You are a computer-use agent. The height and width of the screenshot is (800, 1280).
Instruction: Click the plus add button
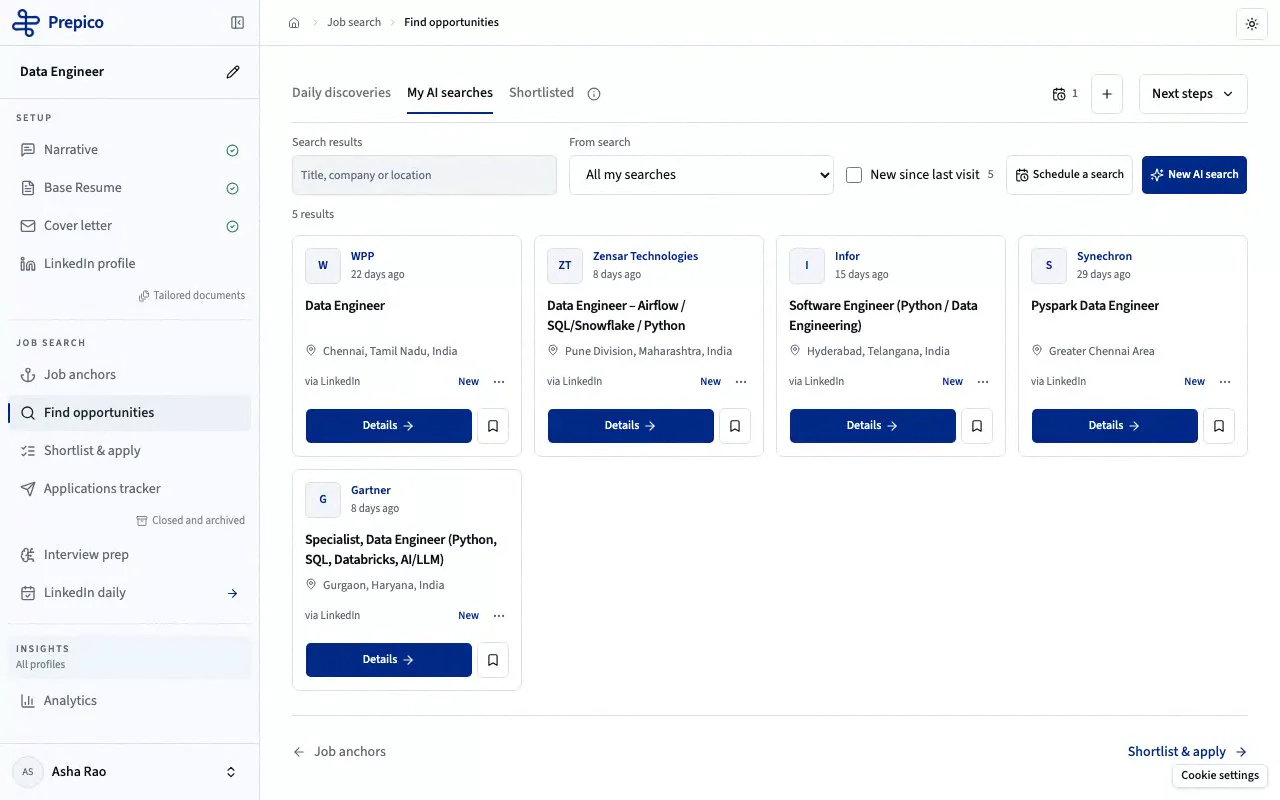tap(1107, 94)
